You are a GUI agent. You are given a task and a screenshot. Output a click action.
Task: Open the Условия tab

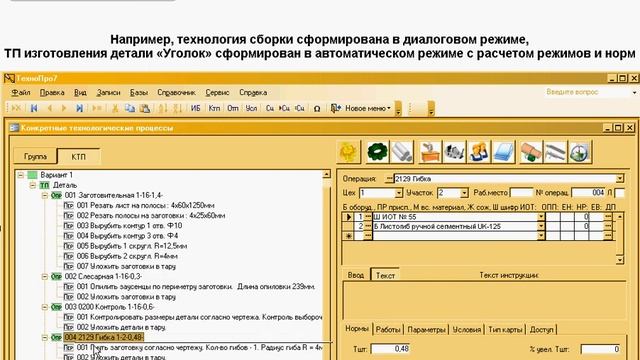click(x=467, y=329)
